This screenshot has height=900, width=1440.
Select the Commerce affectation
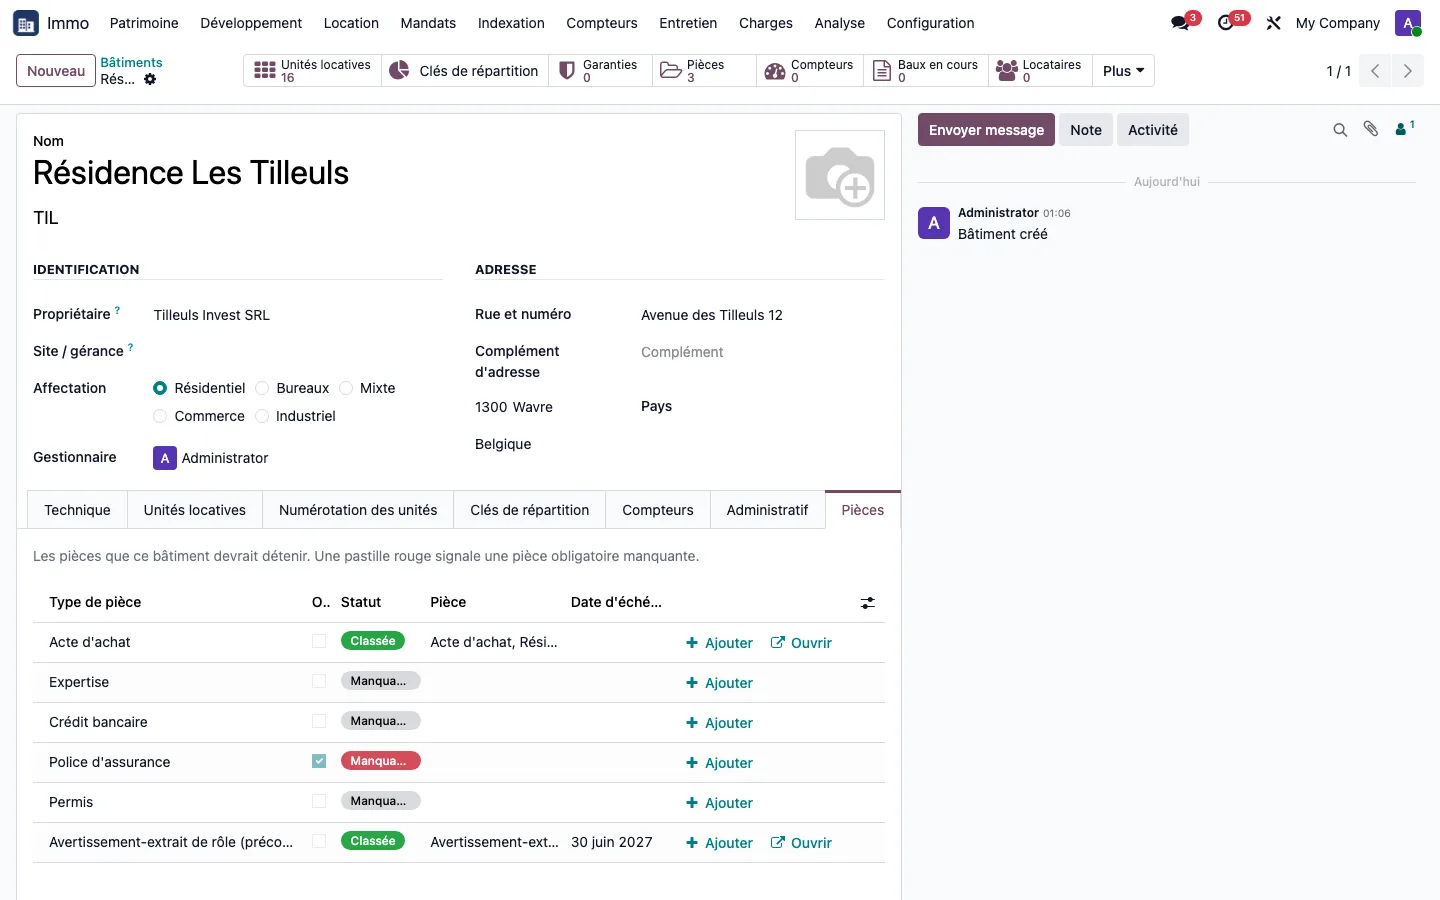pyautogui.click(x=160, y=416)
